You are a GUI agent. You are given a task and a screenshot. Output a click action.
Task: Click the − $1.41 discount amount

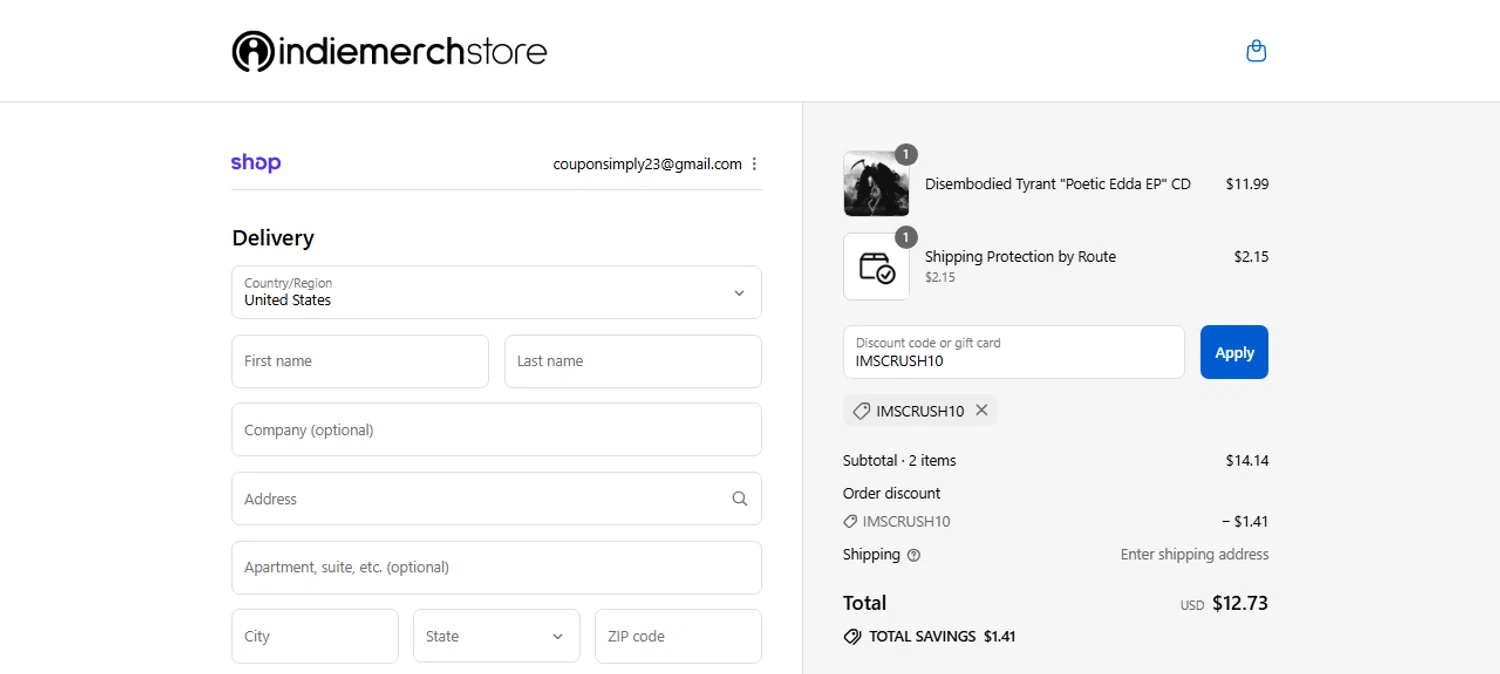[x=1245, y=521]
